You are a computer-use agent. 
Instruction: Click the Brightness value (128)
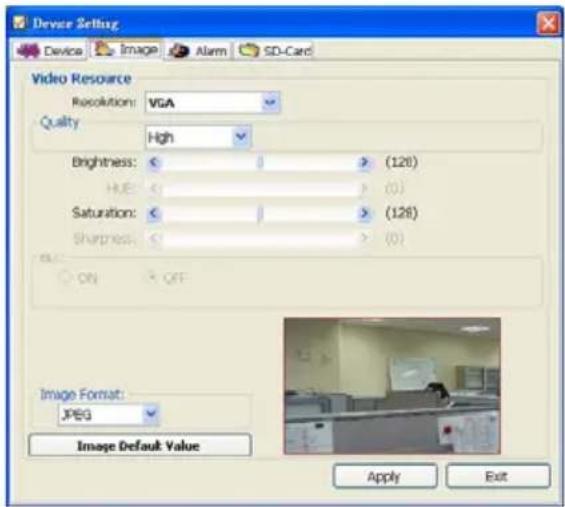(x=401, y=162)
